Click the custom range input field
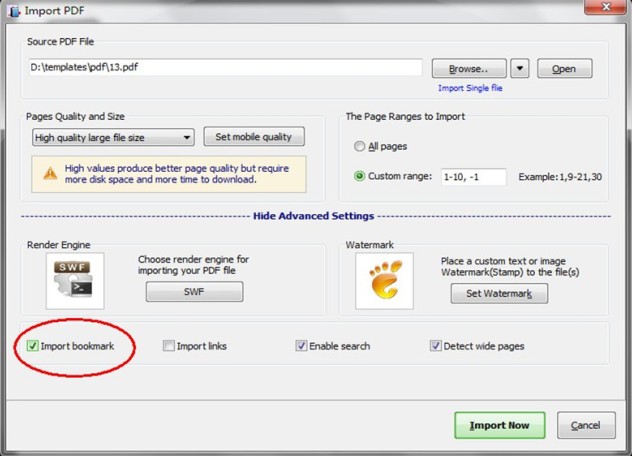Viewport: 632px width, 456px height. [x=474, y=177]
